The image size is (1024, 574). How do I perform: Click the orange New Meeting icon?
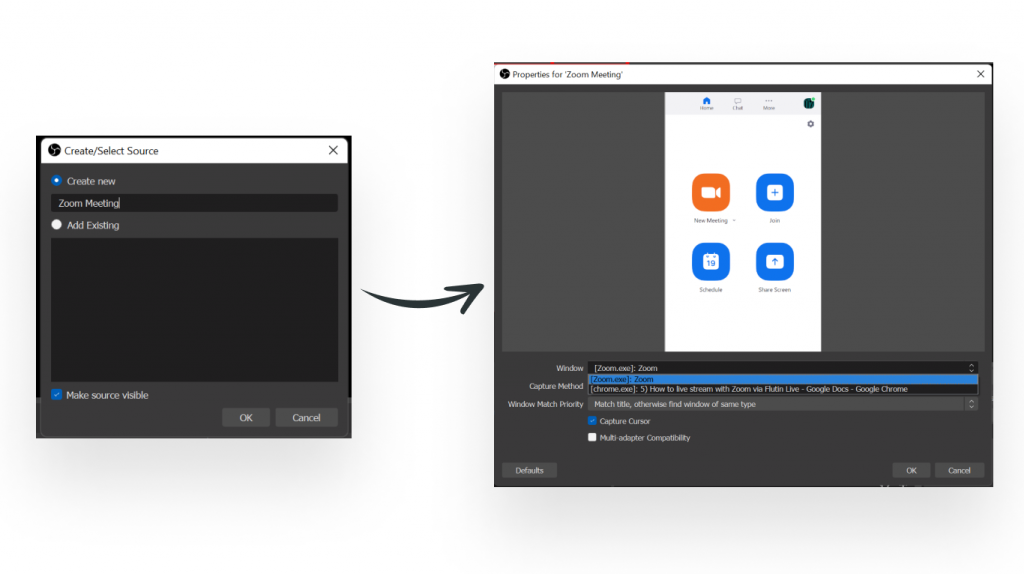(711, 192)
